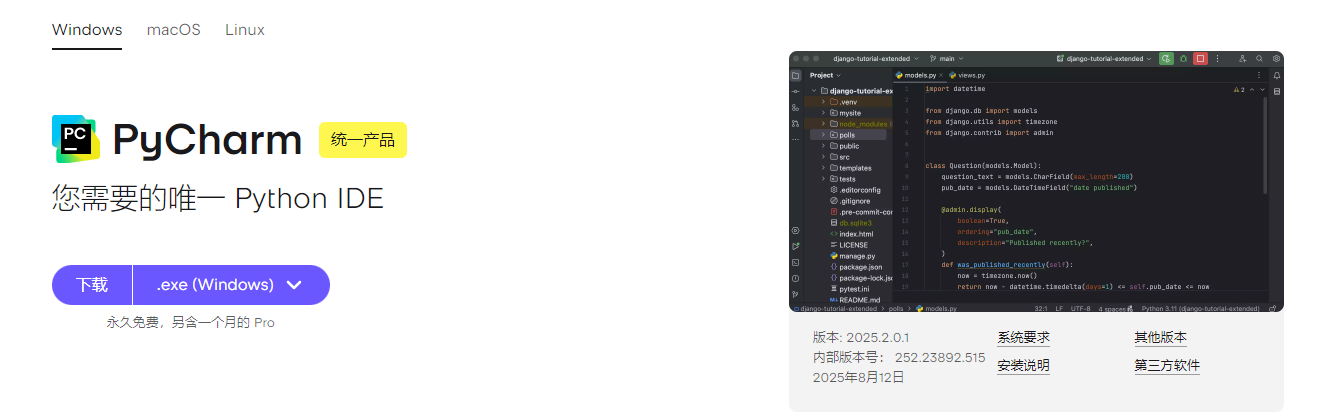Switch to the macOS tab
1320x415 pixels.
173,30
